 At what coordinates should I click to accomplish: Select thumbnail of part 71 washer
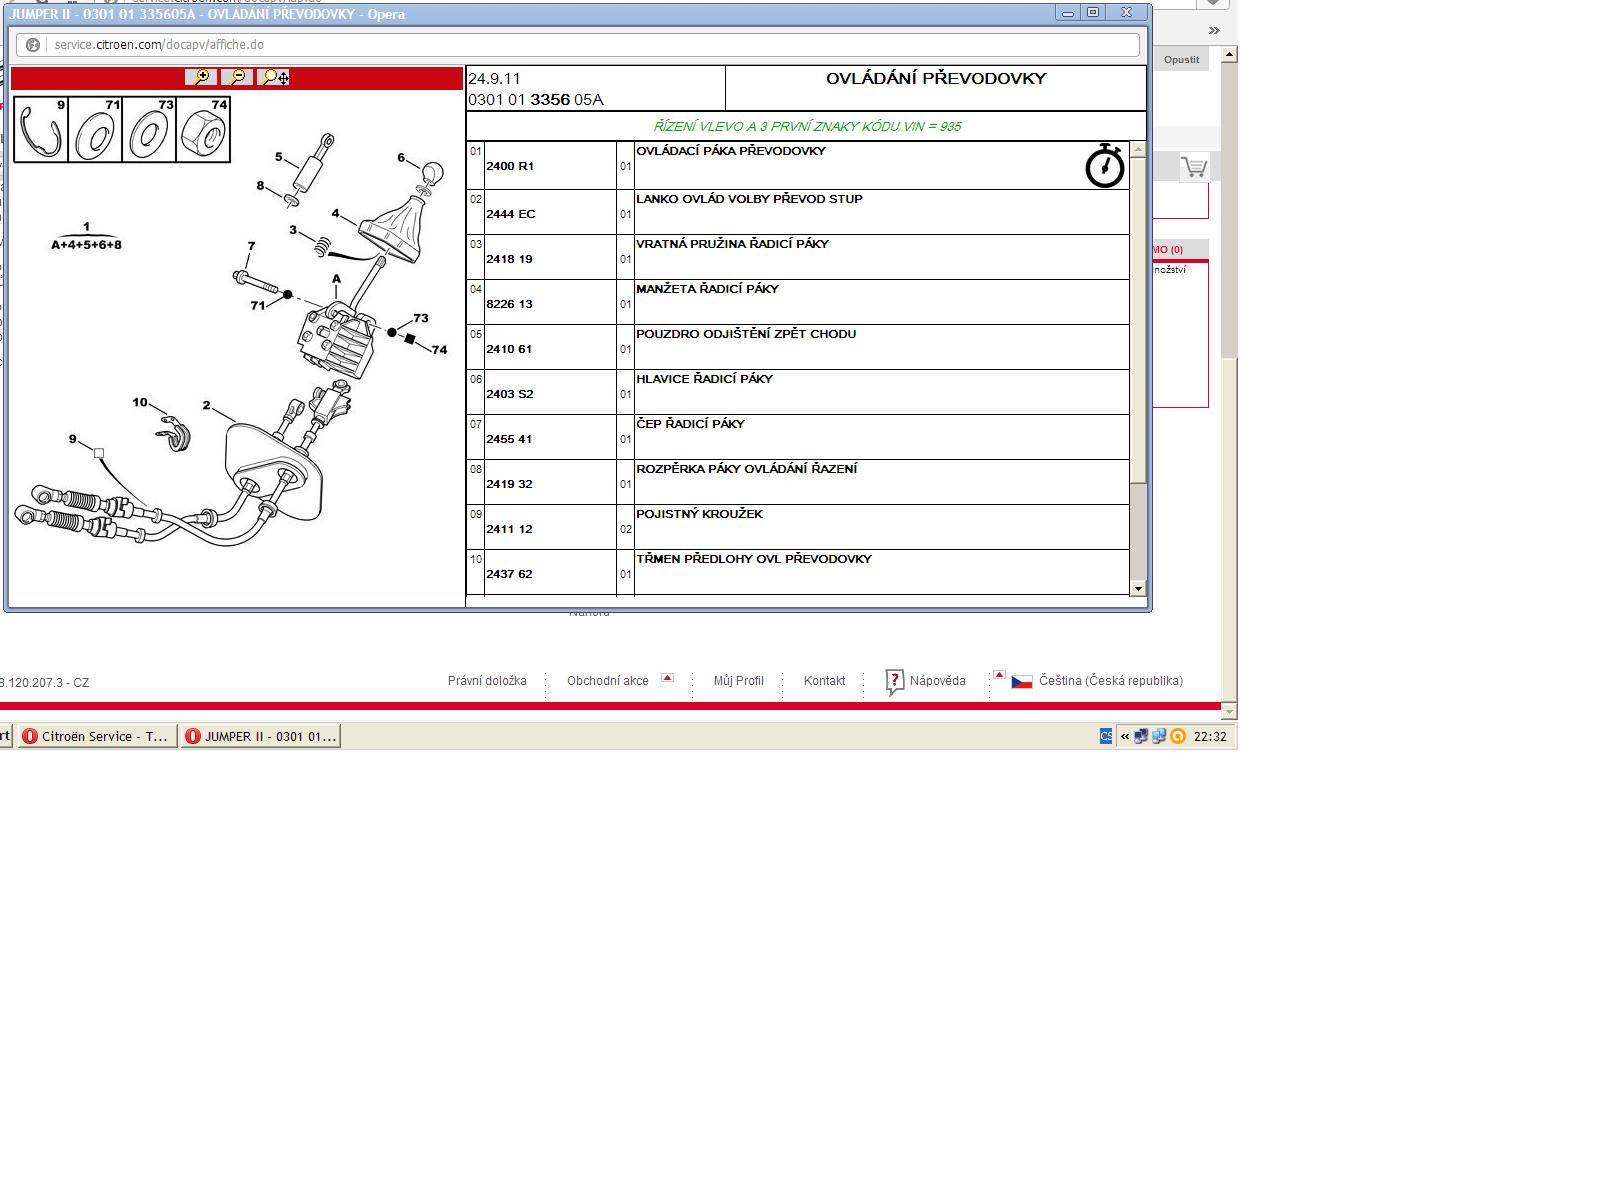[95, 129]
